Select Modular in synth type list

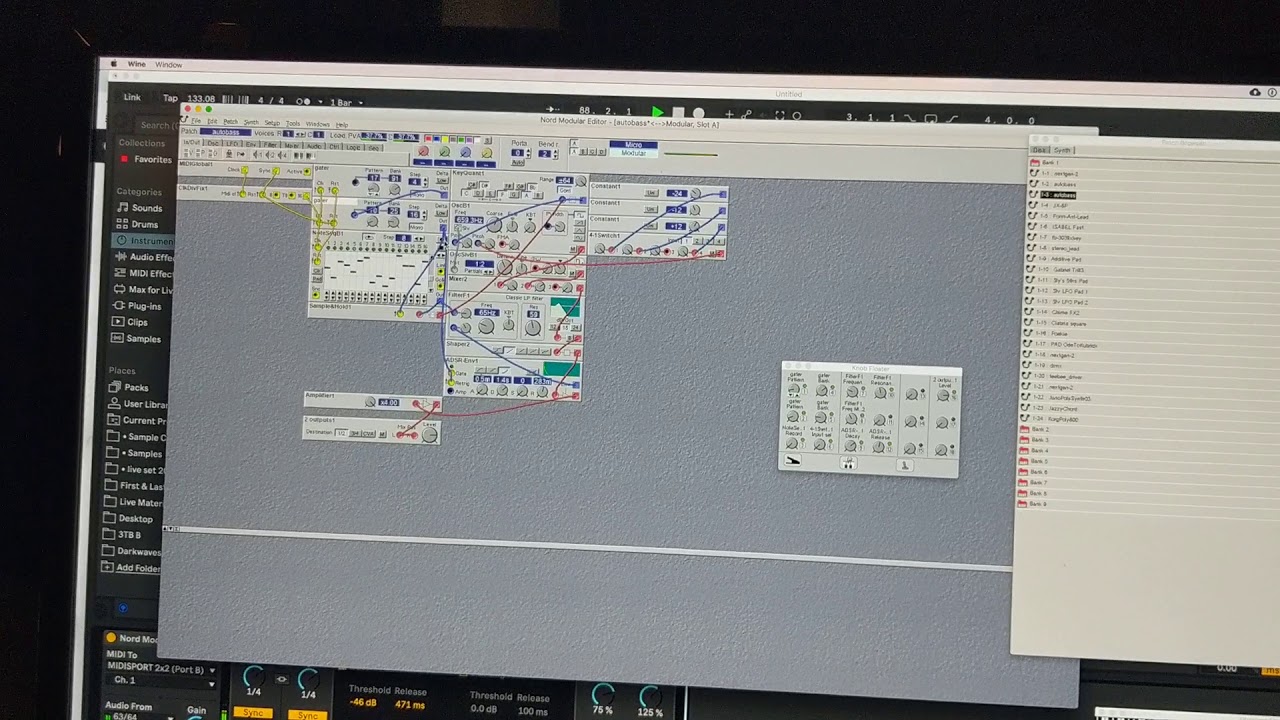pos(634,153)
